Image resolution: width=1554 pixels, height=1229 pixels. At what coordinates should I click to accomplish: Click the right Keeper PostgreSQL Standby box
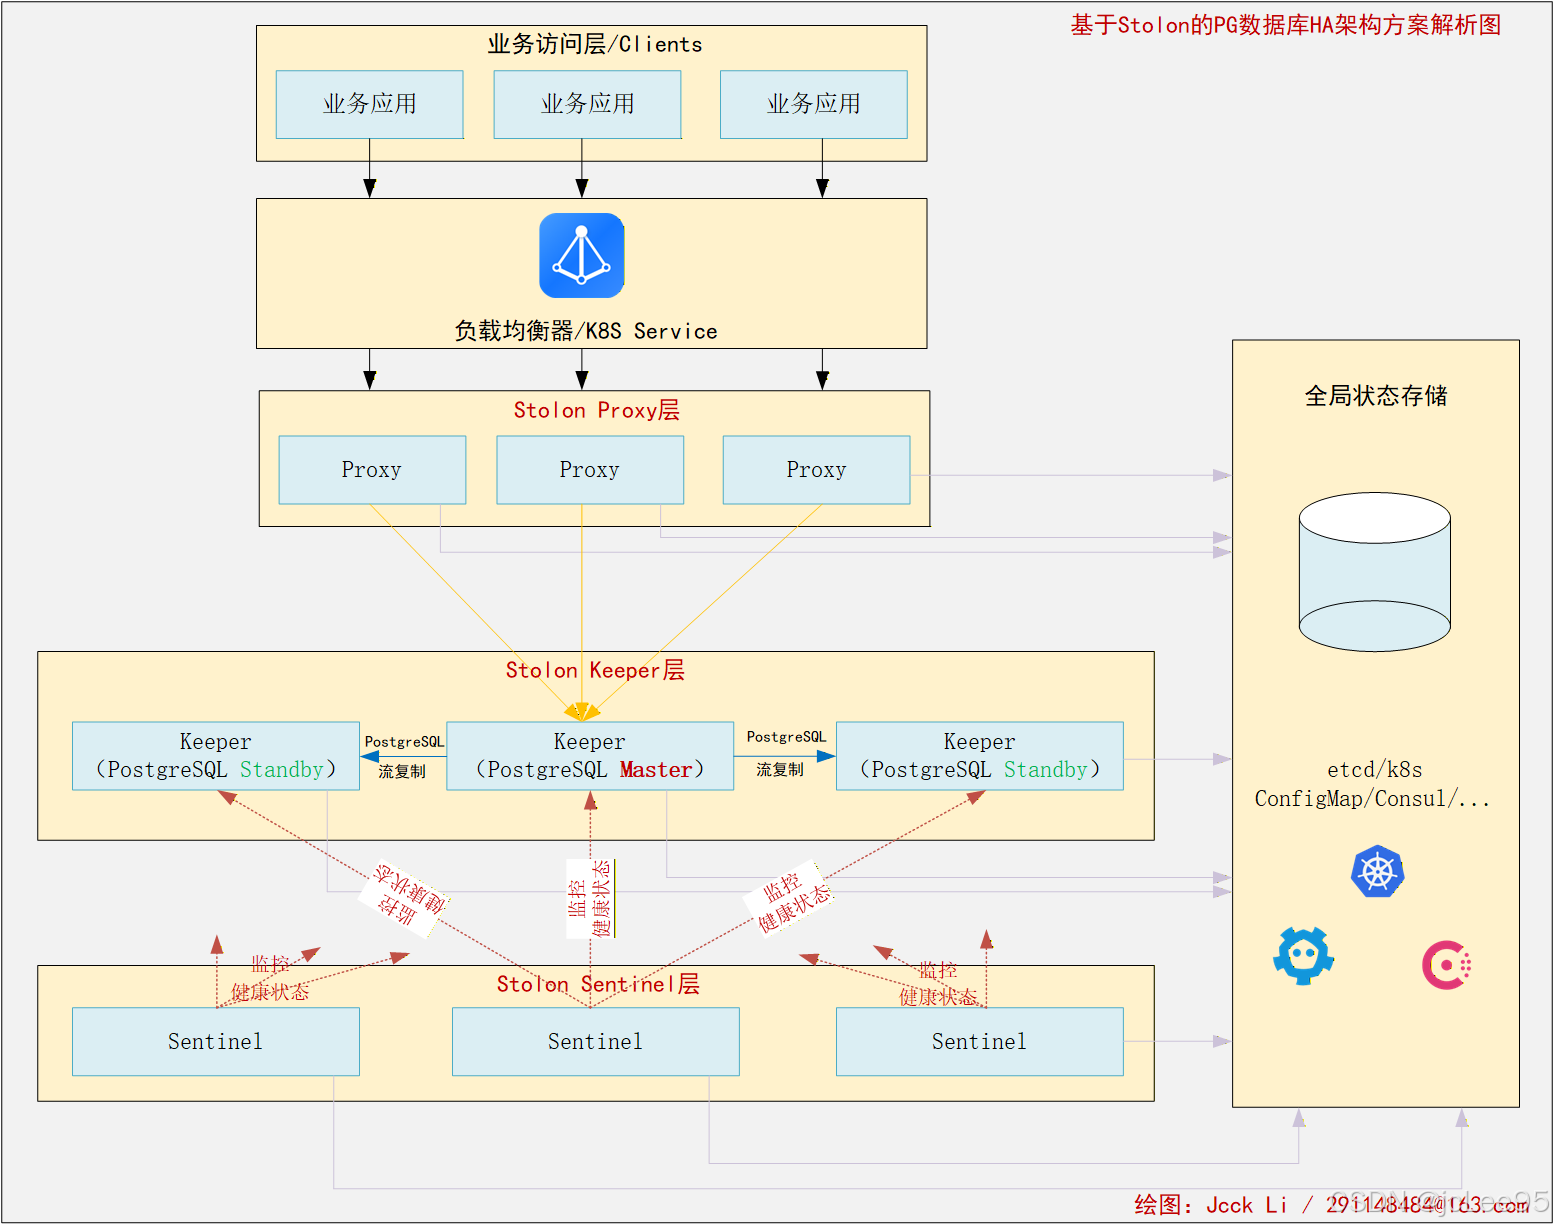(978, 756)
